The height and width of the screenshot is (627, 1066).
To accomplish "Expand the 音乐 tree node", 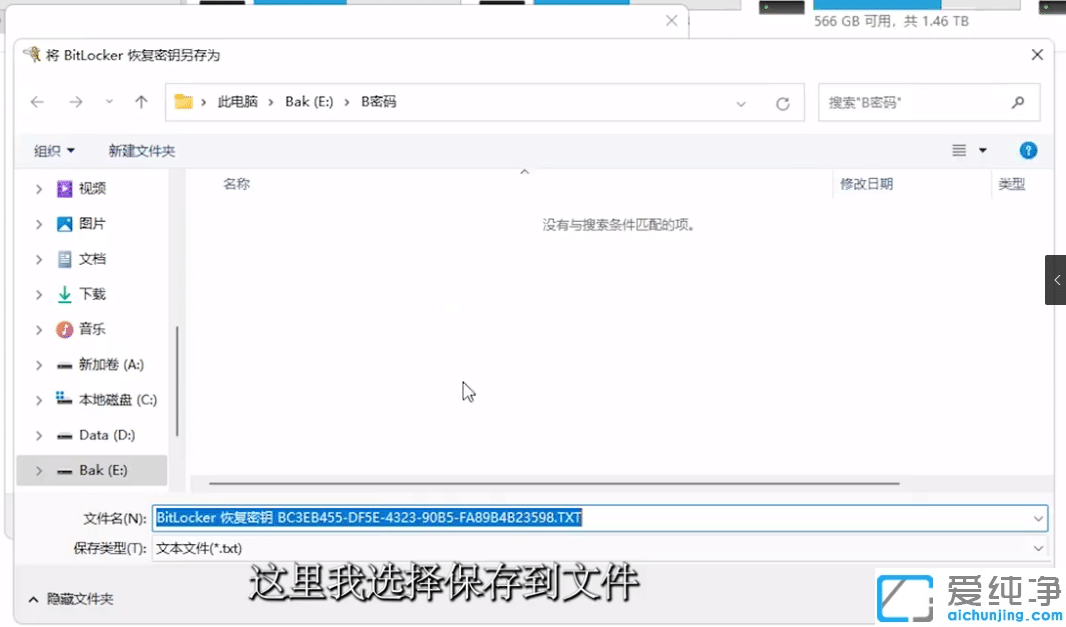I will click(39, 330).
